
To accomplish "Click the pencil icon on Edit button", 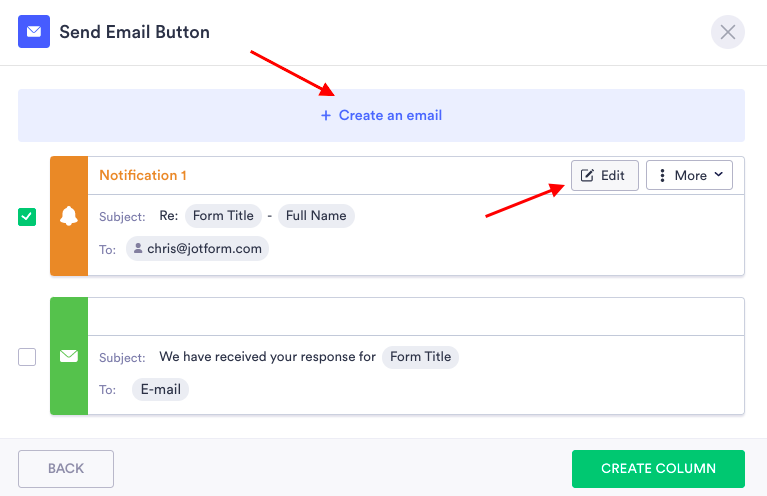I will (x=587, y=175).
